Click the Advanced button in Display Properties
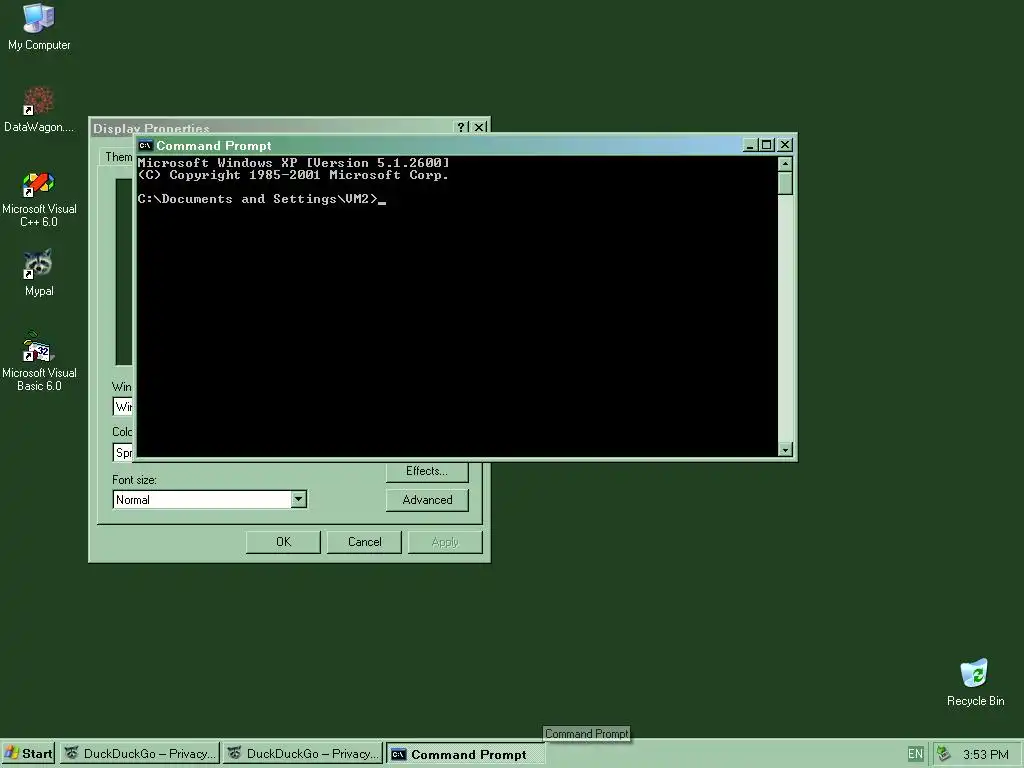Viewport: 1024px width, 768px height. click(427, 500)
